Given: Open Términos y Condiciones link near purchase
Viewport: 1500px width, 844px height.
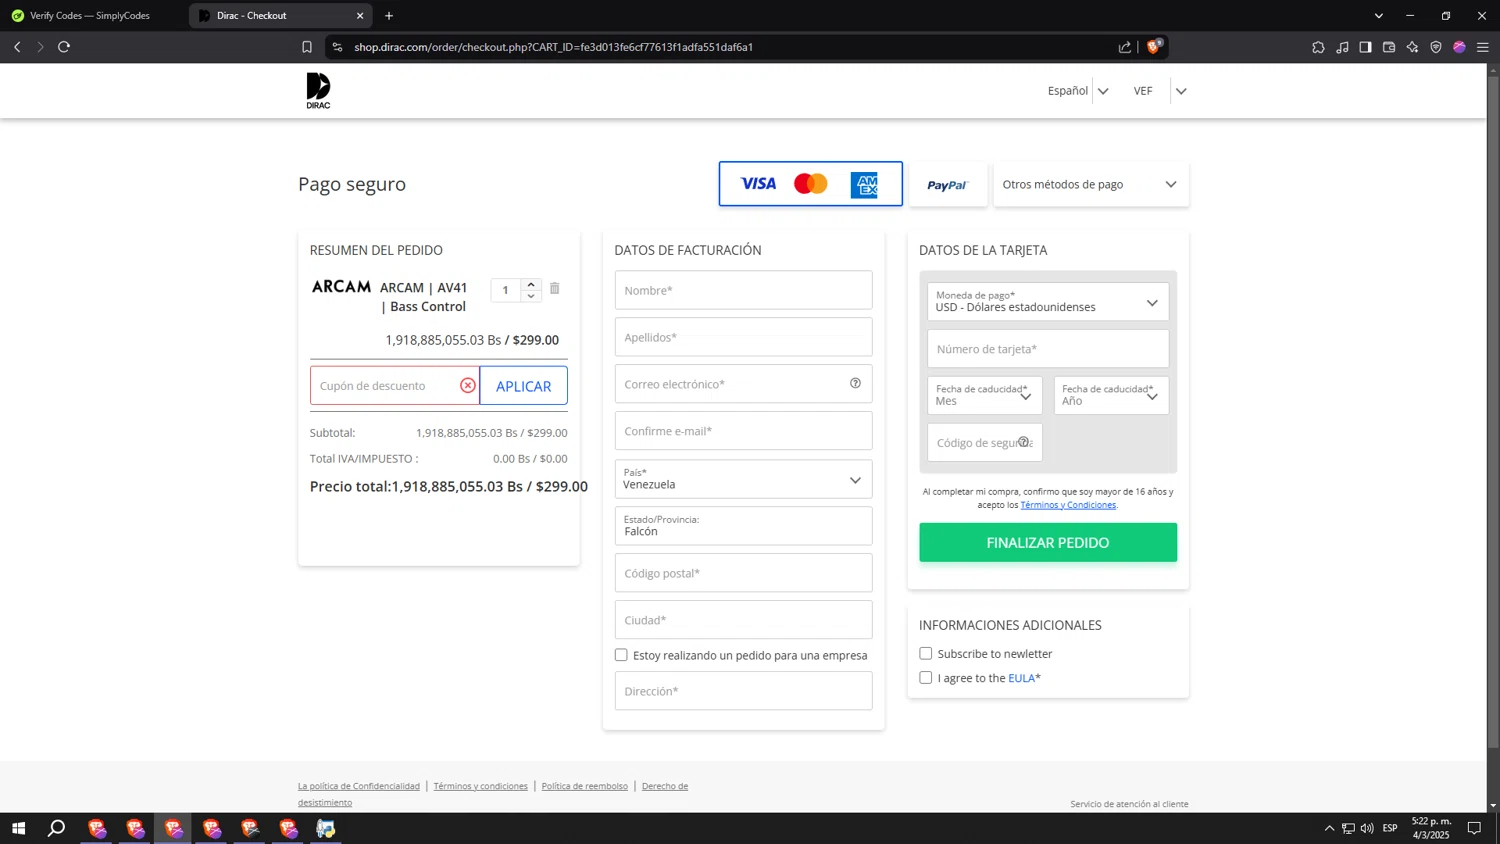Looking at the screenshot, I should pyautogui.click(x=1068, y=505).
